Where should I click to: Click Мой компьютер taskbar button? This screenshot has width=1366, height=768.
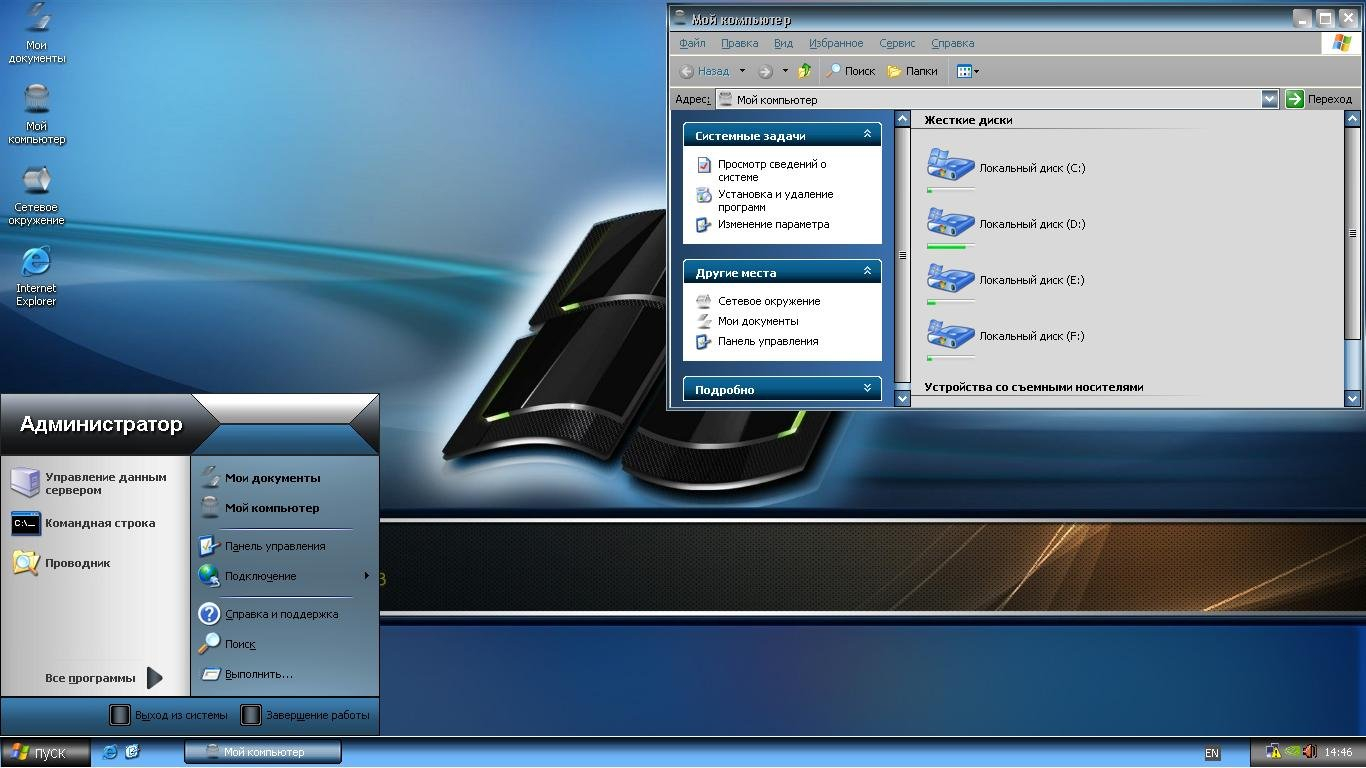pyautogui.click(x=263, y=752)
